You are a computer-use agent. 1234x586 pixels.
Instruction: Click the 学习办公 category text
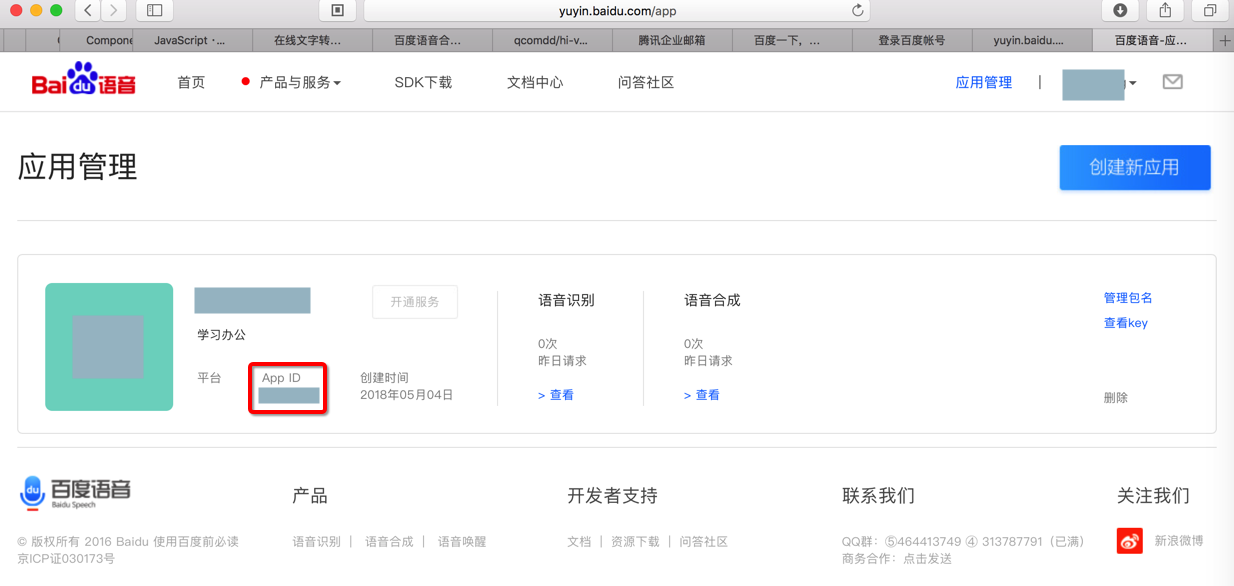222,335
